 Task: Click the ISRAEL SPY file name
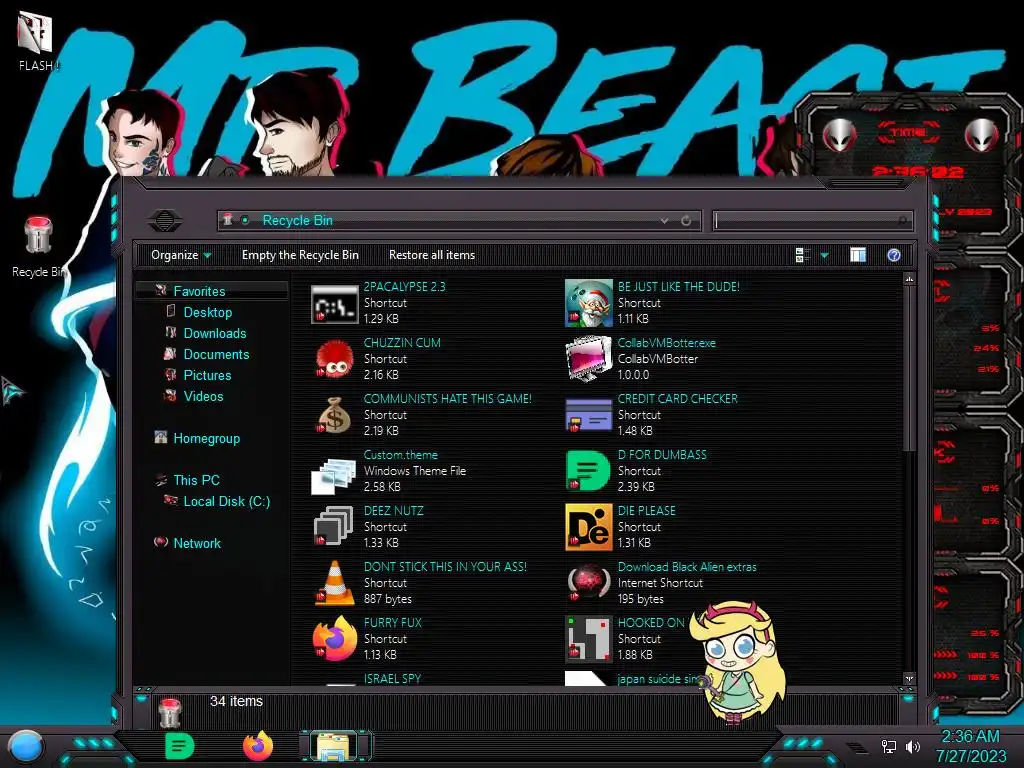click(392, 679)
